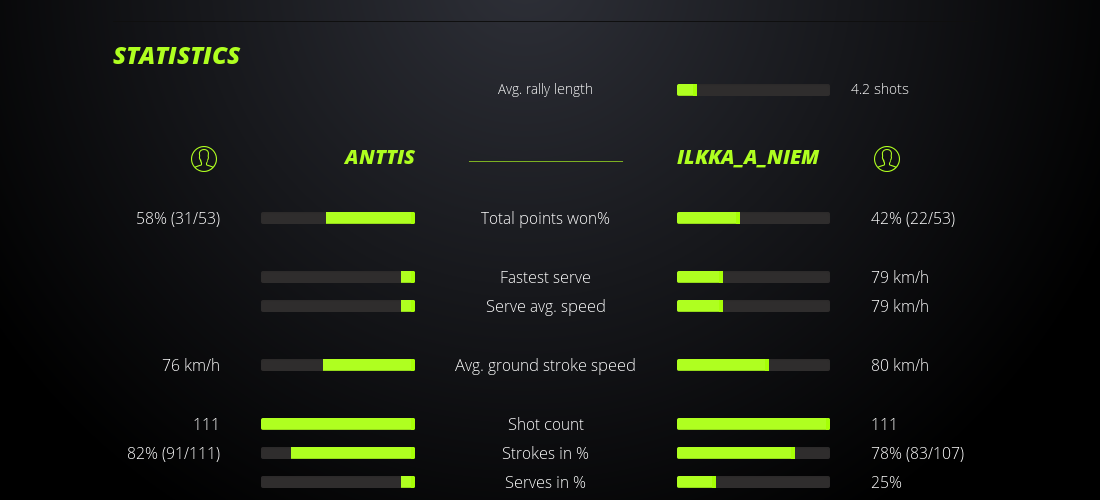Image resolution: width=1100 pixels, height=500 pixels.
Task: Click ILKKA_A_NIEM's Serves in % bar
Action: click(753, 482)
